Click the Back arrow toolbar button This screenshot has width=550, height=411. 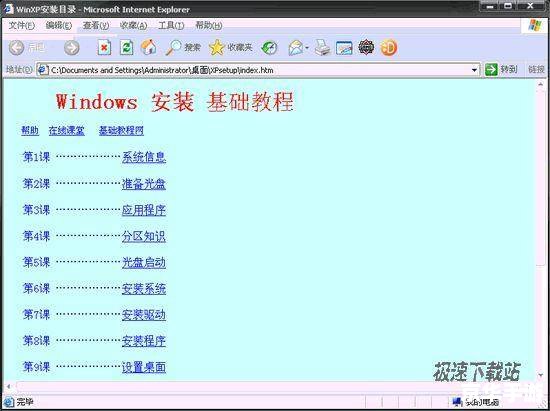coord(16,48)
